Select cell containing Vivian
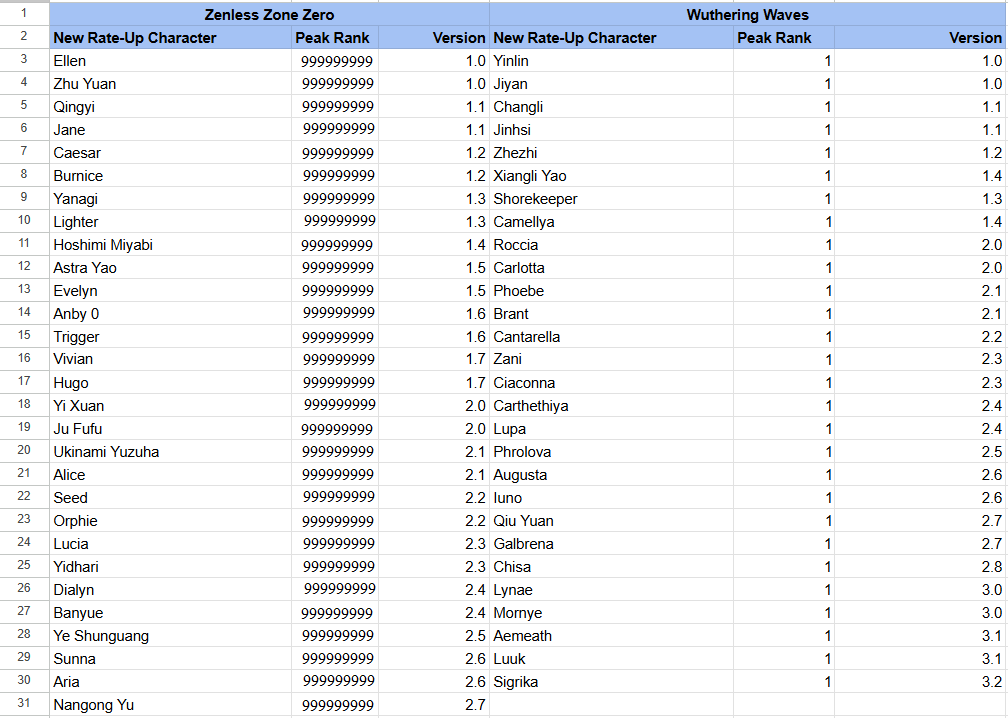This screenshot has height=718, width=1008. [170, 359]
